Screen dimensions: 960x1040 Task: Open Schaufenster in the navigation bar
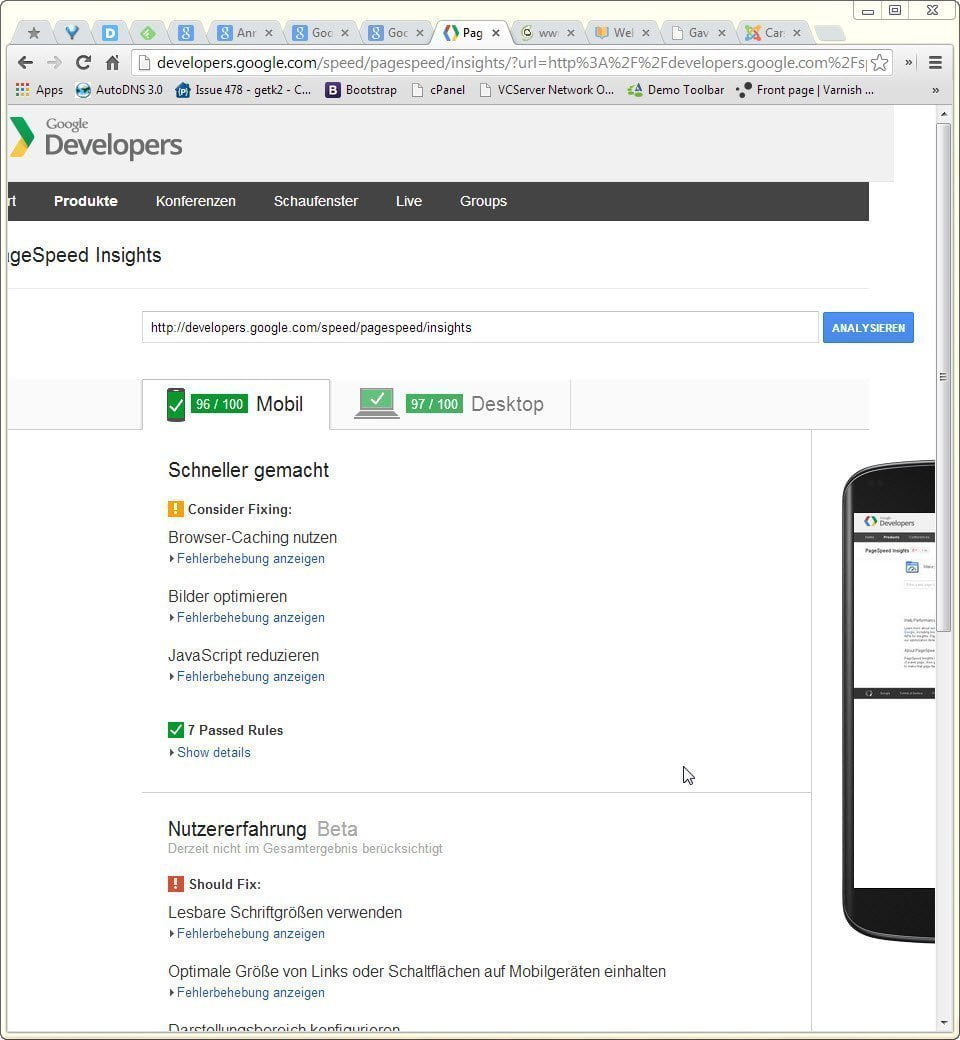click(x=316, y=201)
